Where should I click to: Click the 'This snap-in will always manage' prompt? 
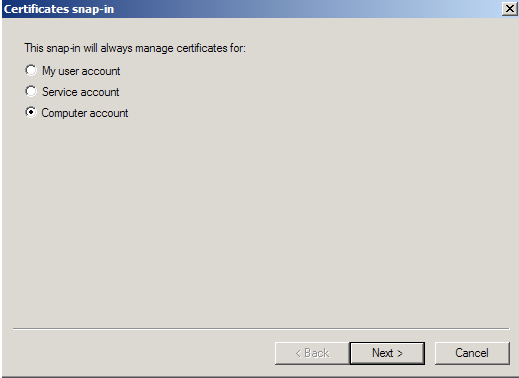[x=135, y=48]
